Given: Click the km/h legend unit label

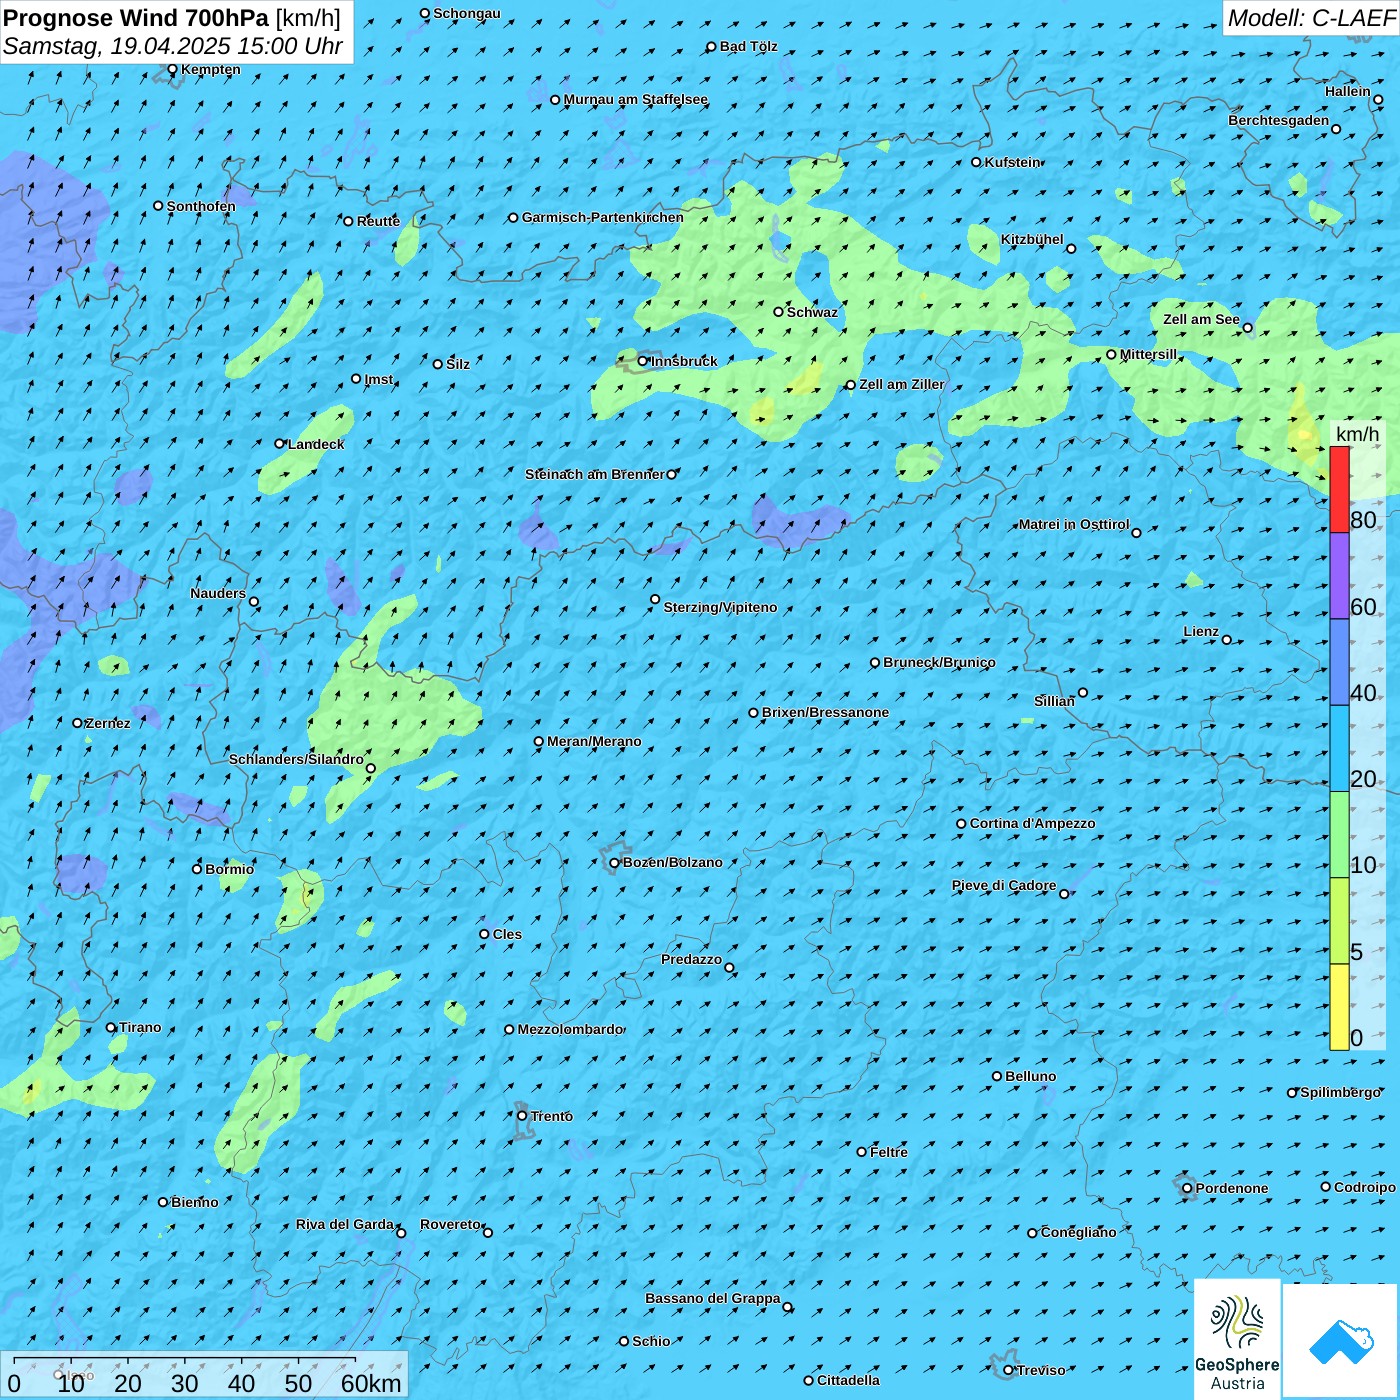Looking at the screenshot, I should tap(1357, 434).
